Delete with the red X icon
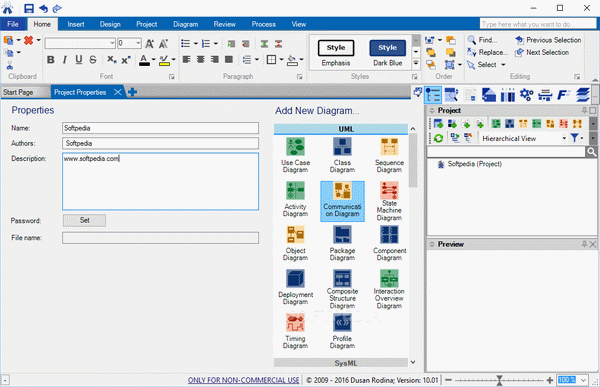 28,40
